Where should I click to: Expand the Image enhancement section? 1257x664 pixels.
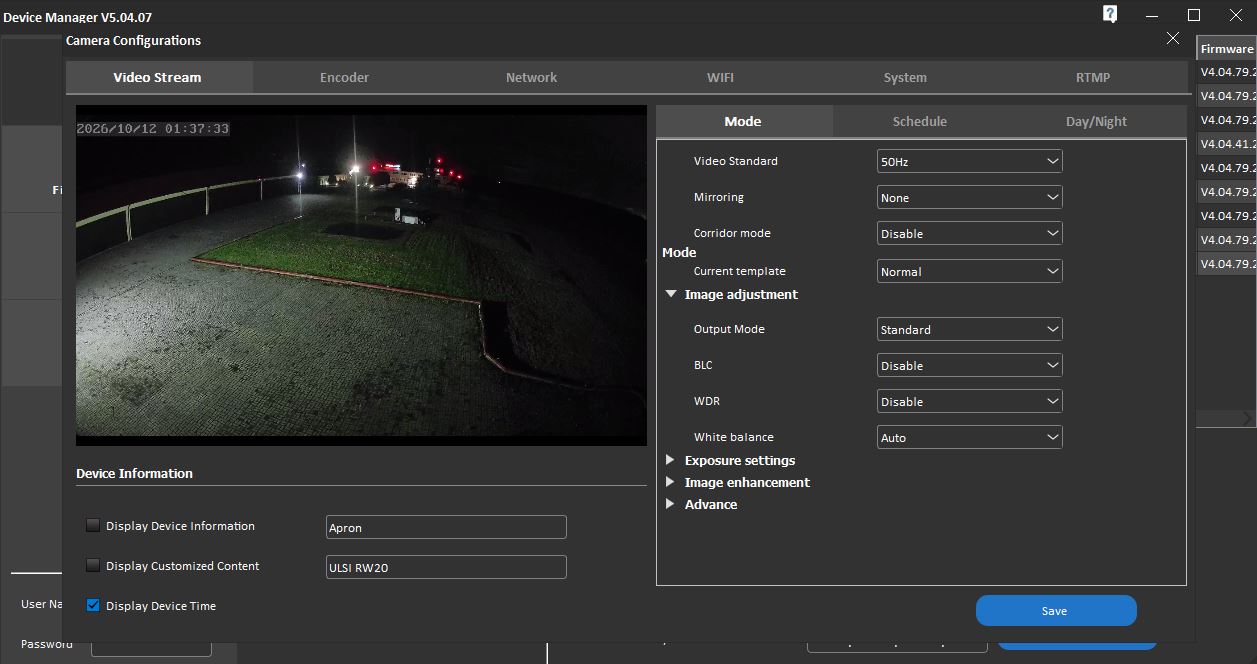point(671,482)
